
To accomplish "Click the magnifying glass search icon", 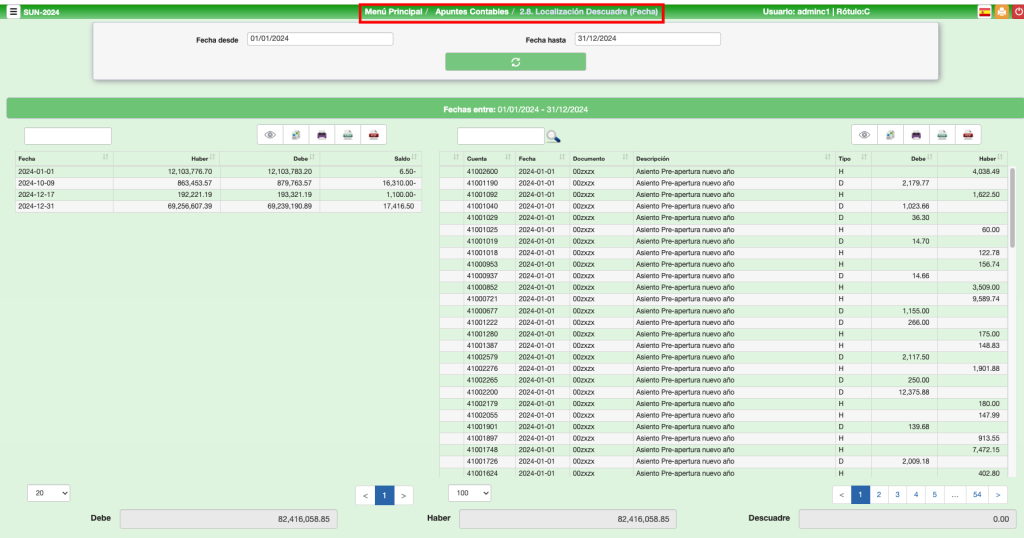I will 553,136.
